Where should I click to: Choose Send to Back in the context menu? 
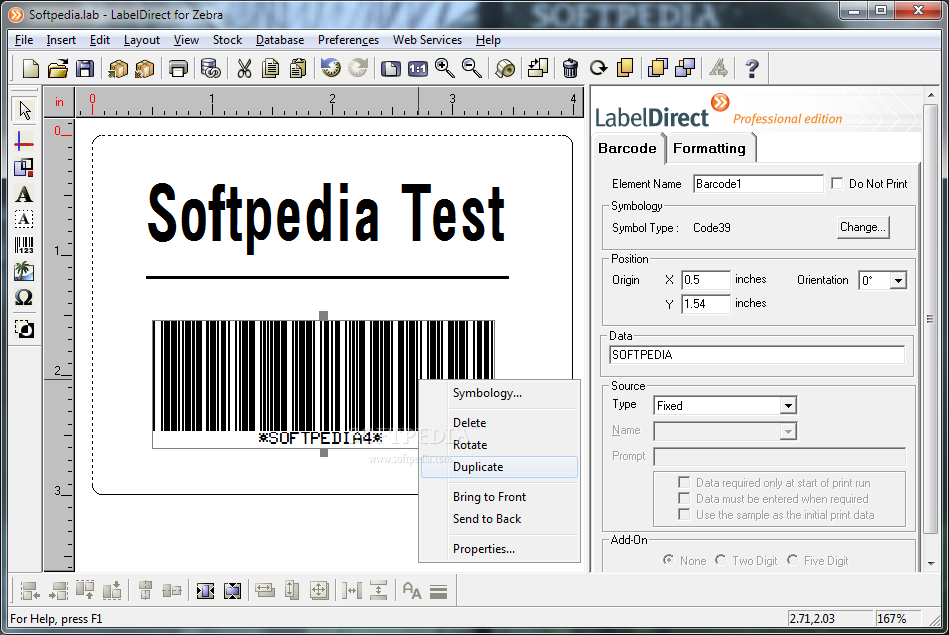coord(499,519)
